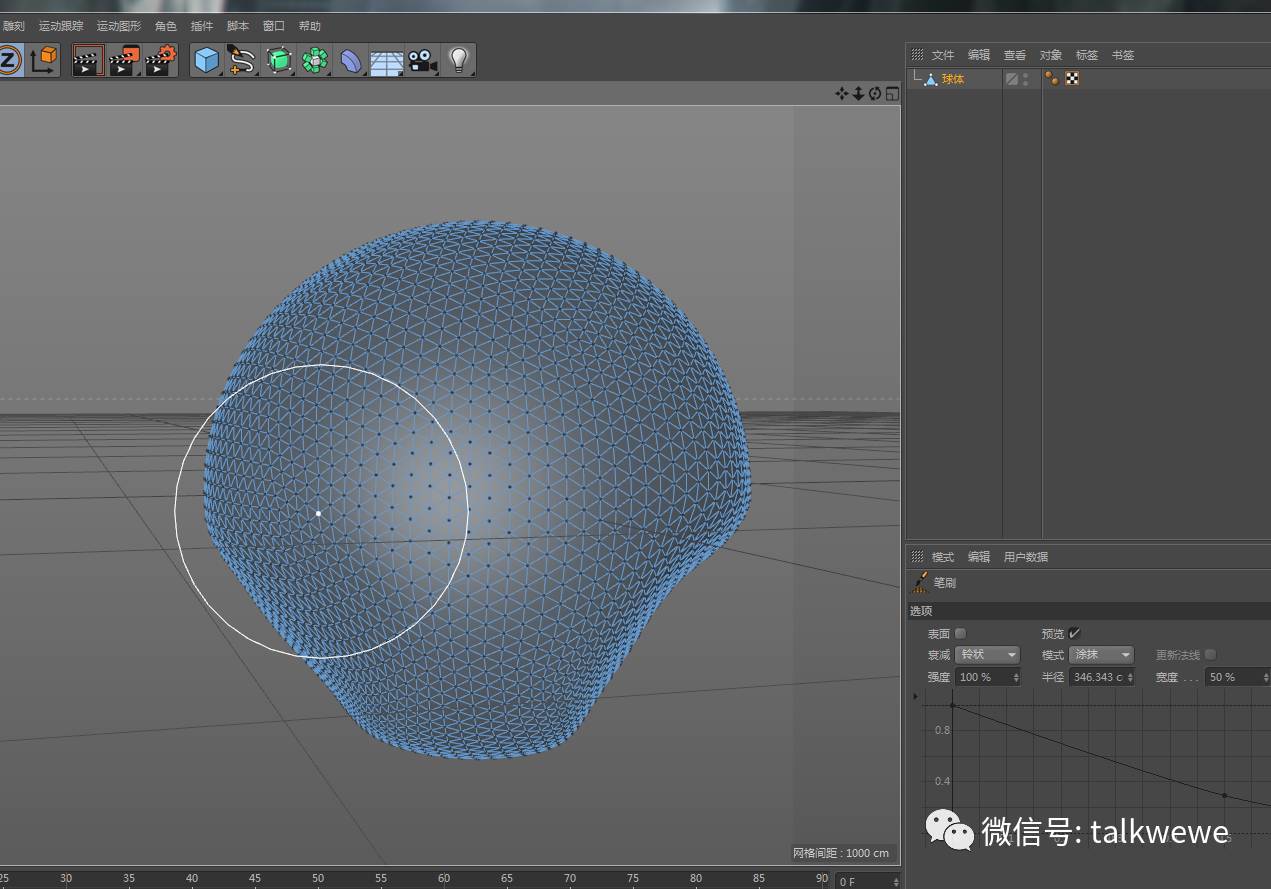This screenshot has width=1271, height=889.
Task: Open Attribute Manager 用户数据 menu
Action: coord(1026,557)
